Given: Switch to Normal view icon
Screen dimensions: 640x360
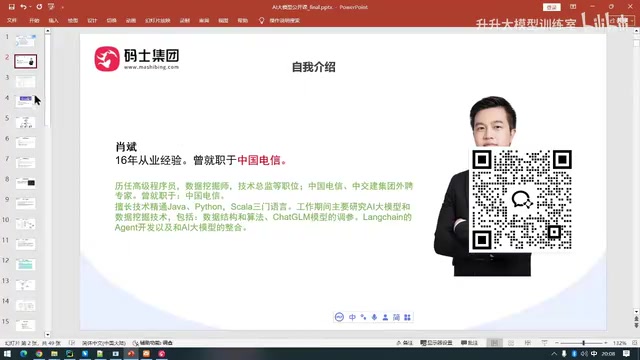Looking at the screenshot, I should coord(494,343).
